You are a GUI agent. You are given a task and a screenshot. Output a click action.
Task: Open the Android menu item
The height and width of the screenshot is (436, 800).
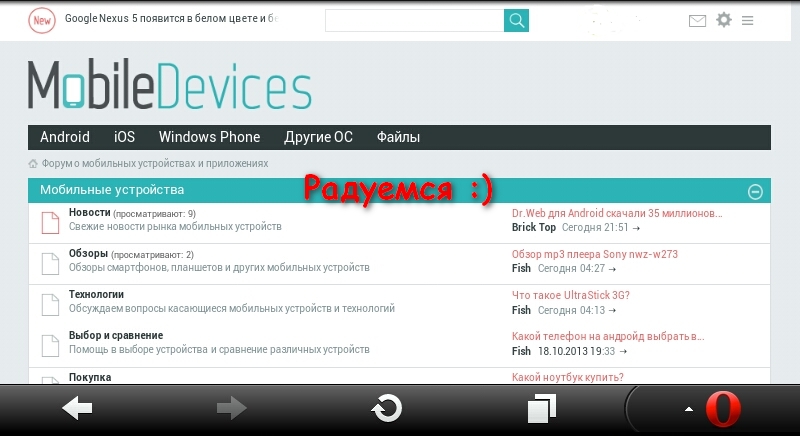point(65,137)
